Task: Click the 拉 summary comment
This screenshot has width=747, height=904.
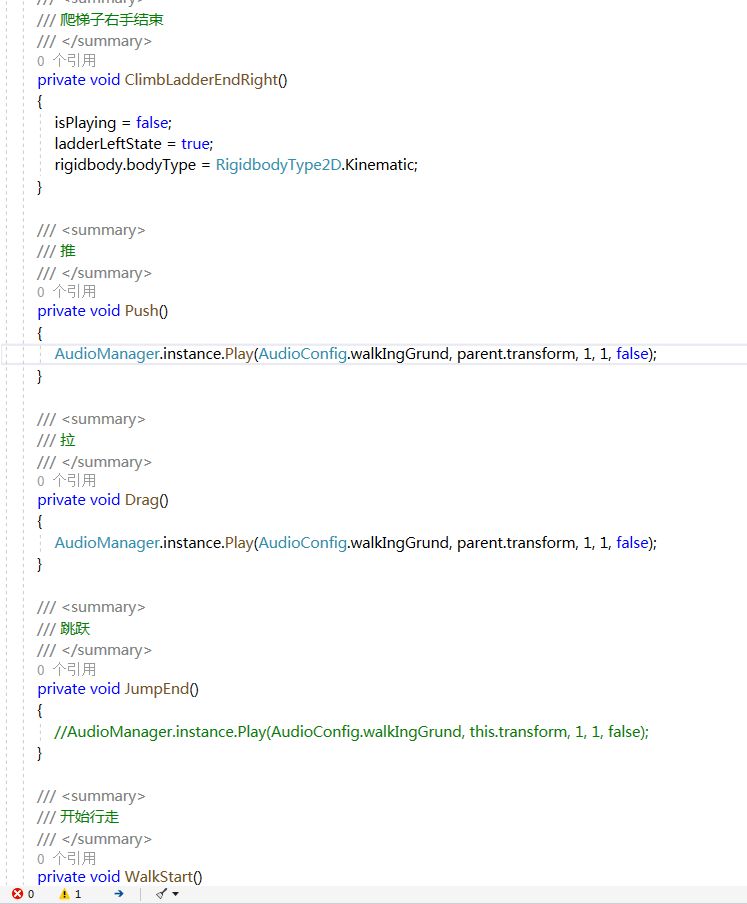Action: tap(68, 440)
